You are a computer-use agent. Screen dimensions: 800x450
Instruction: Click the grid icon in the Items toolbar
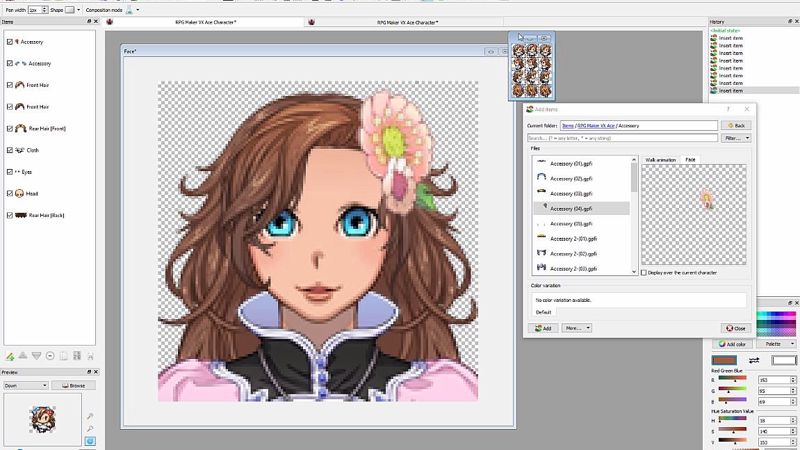[77, 356]
